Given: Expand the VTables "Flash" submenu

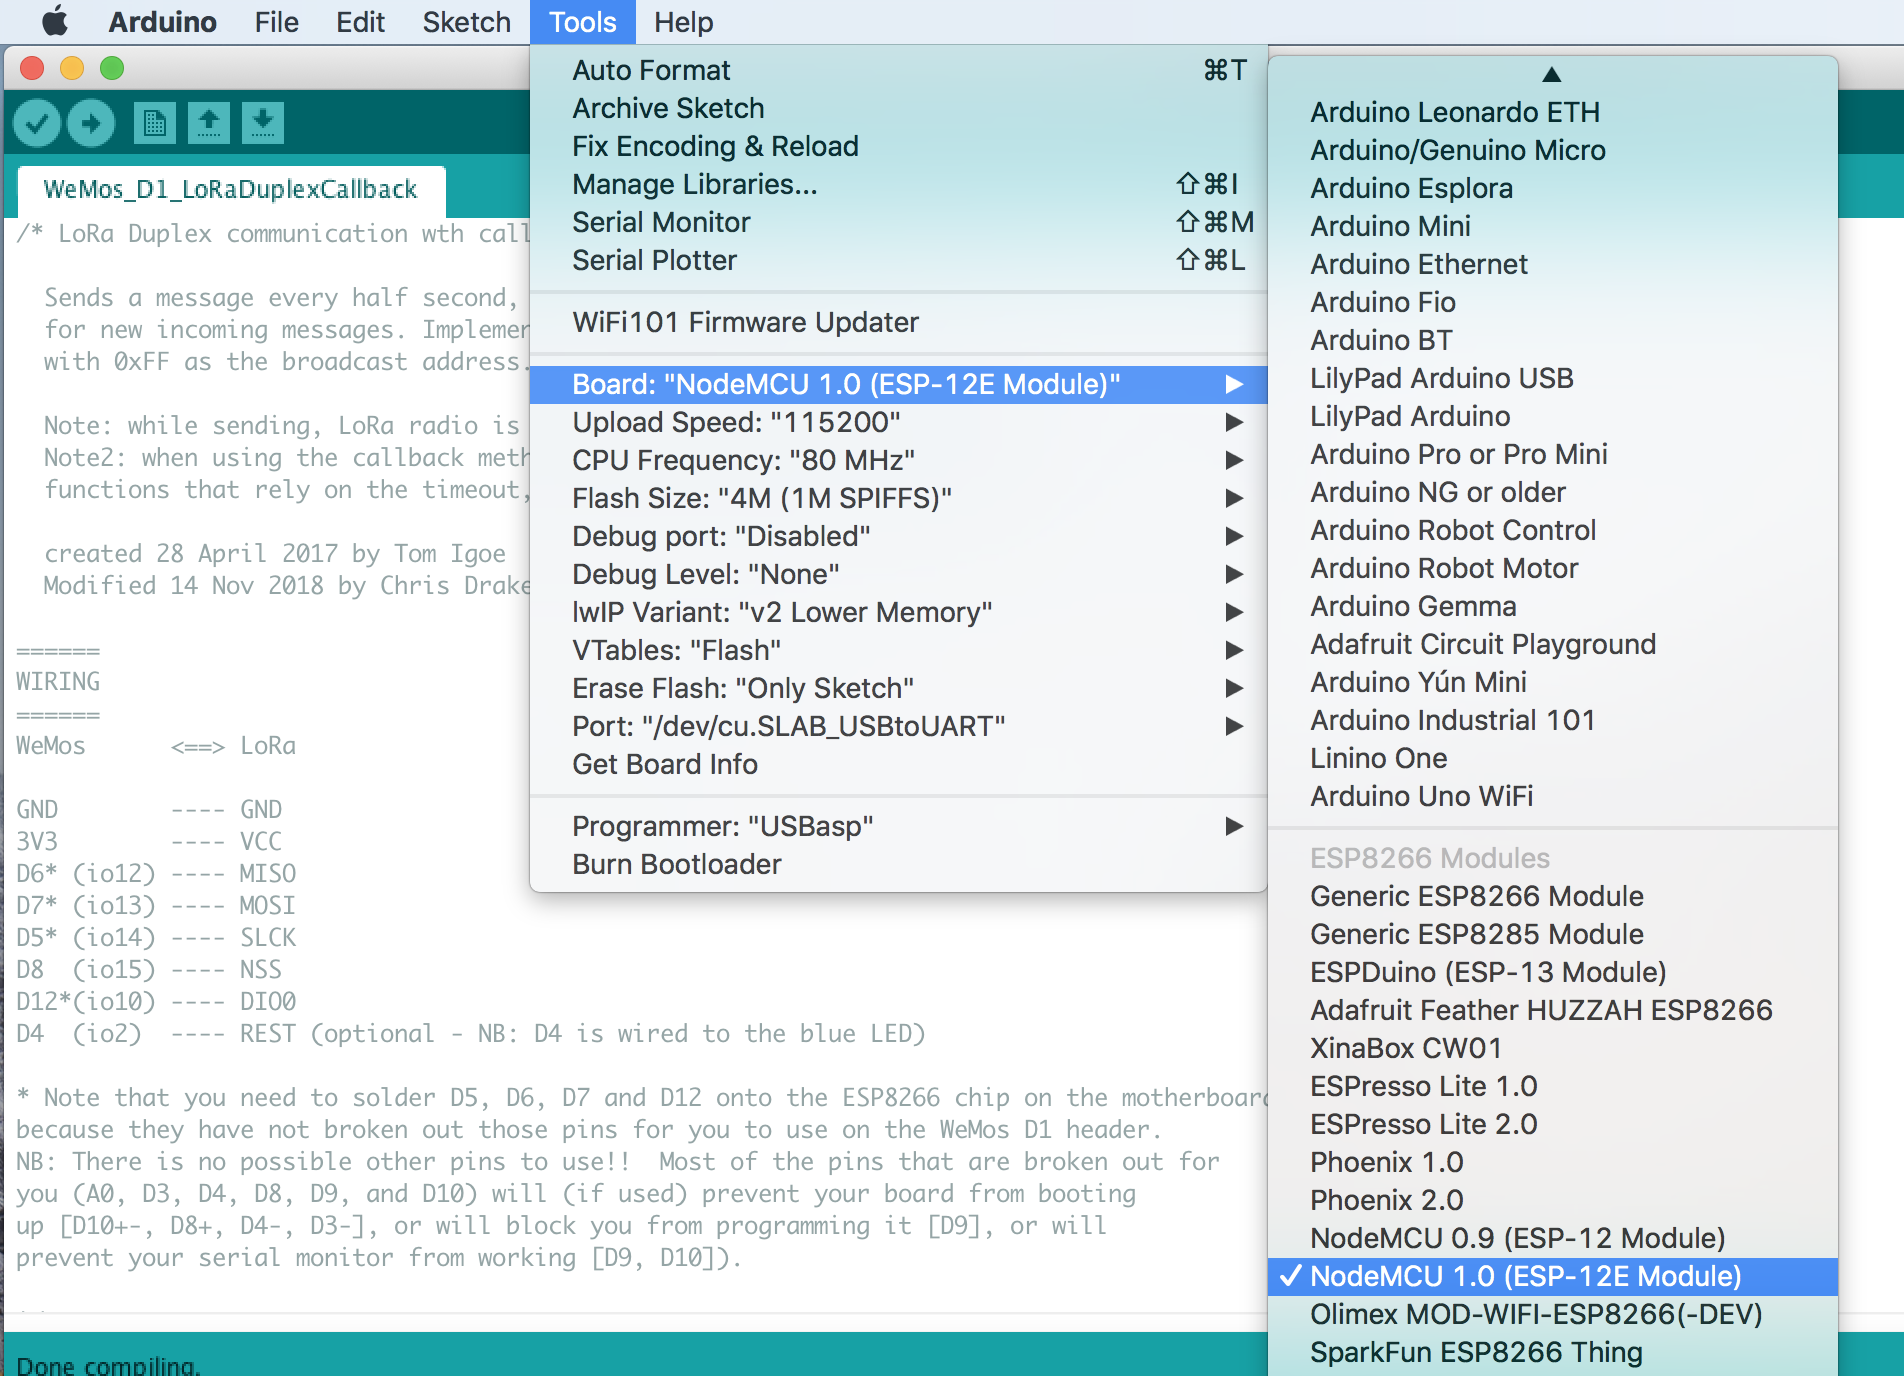Looking at the screenshot, I should click(898, 650).
